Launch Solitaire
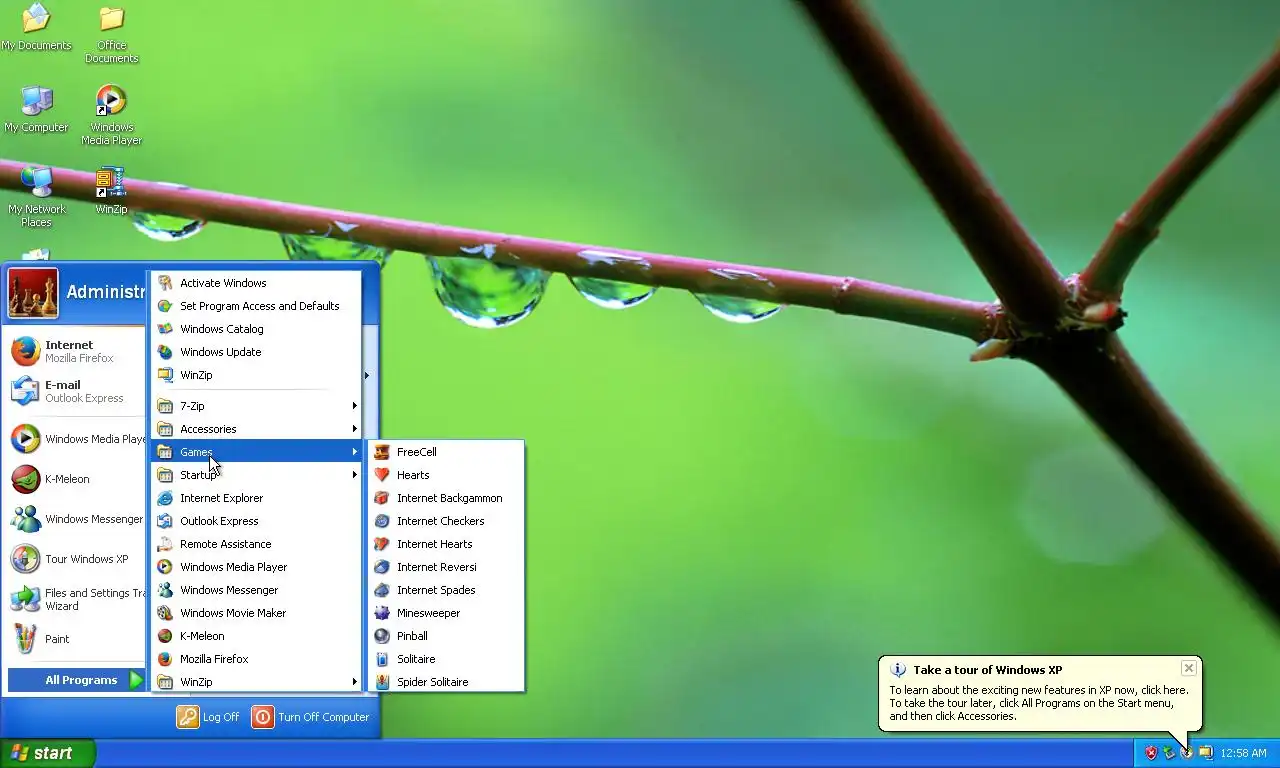The height and width of the screenshot is (768, 1280). [446, 659]
